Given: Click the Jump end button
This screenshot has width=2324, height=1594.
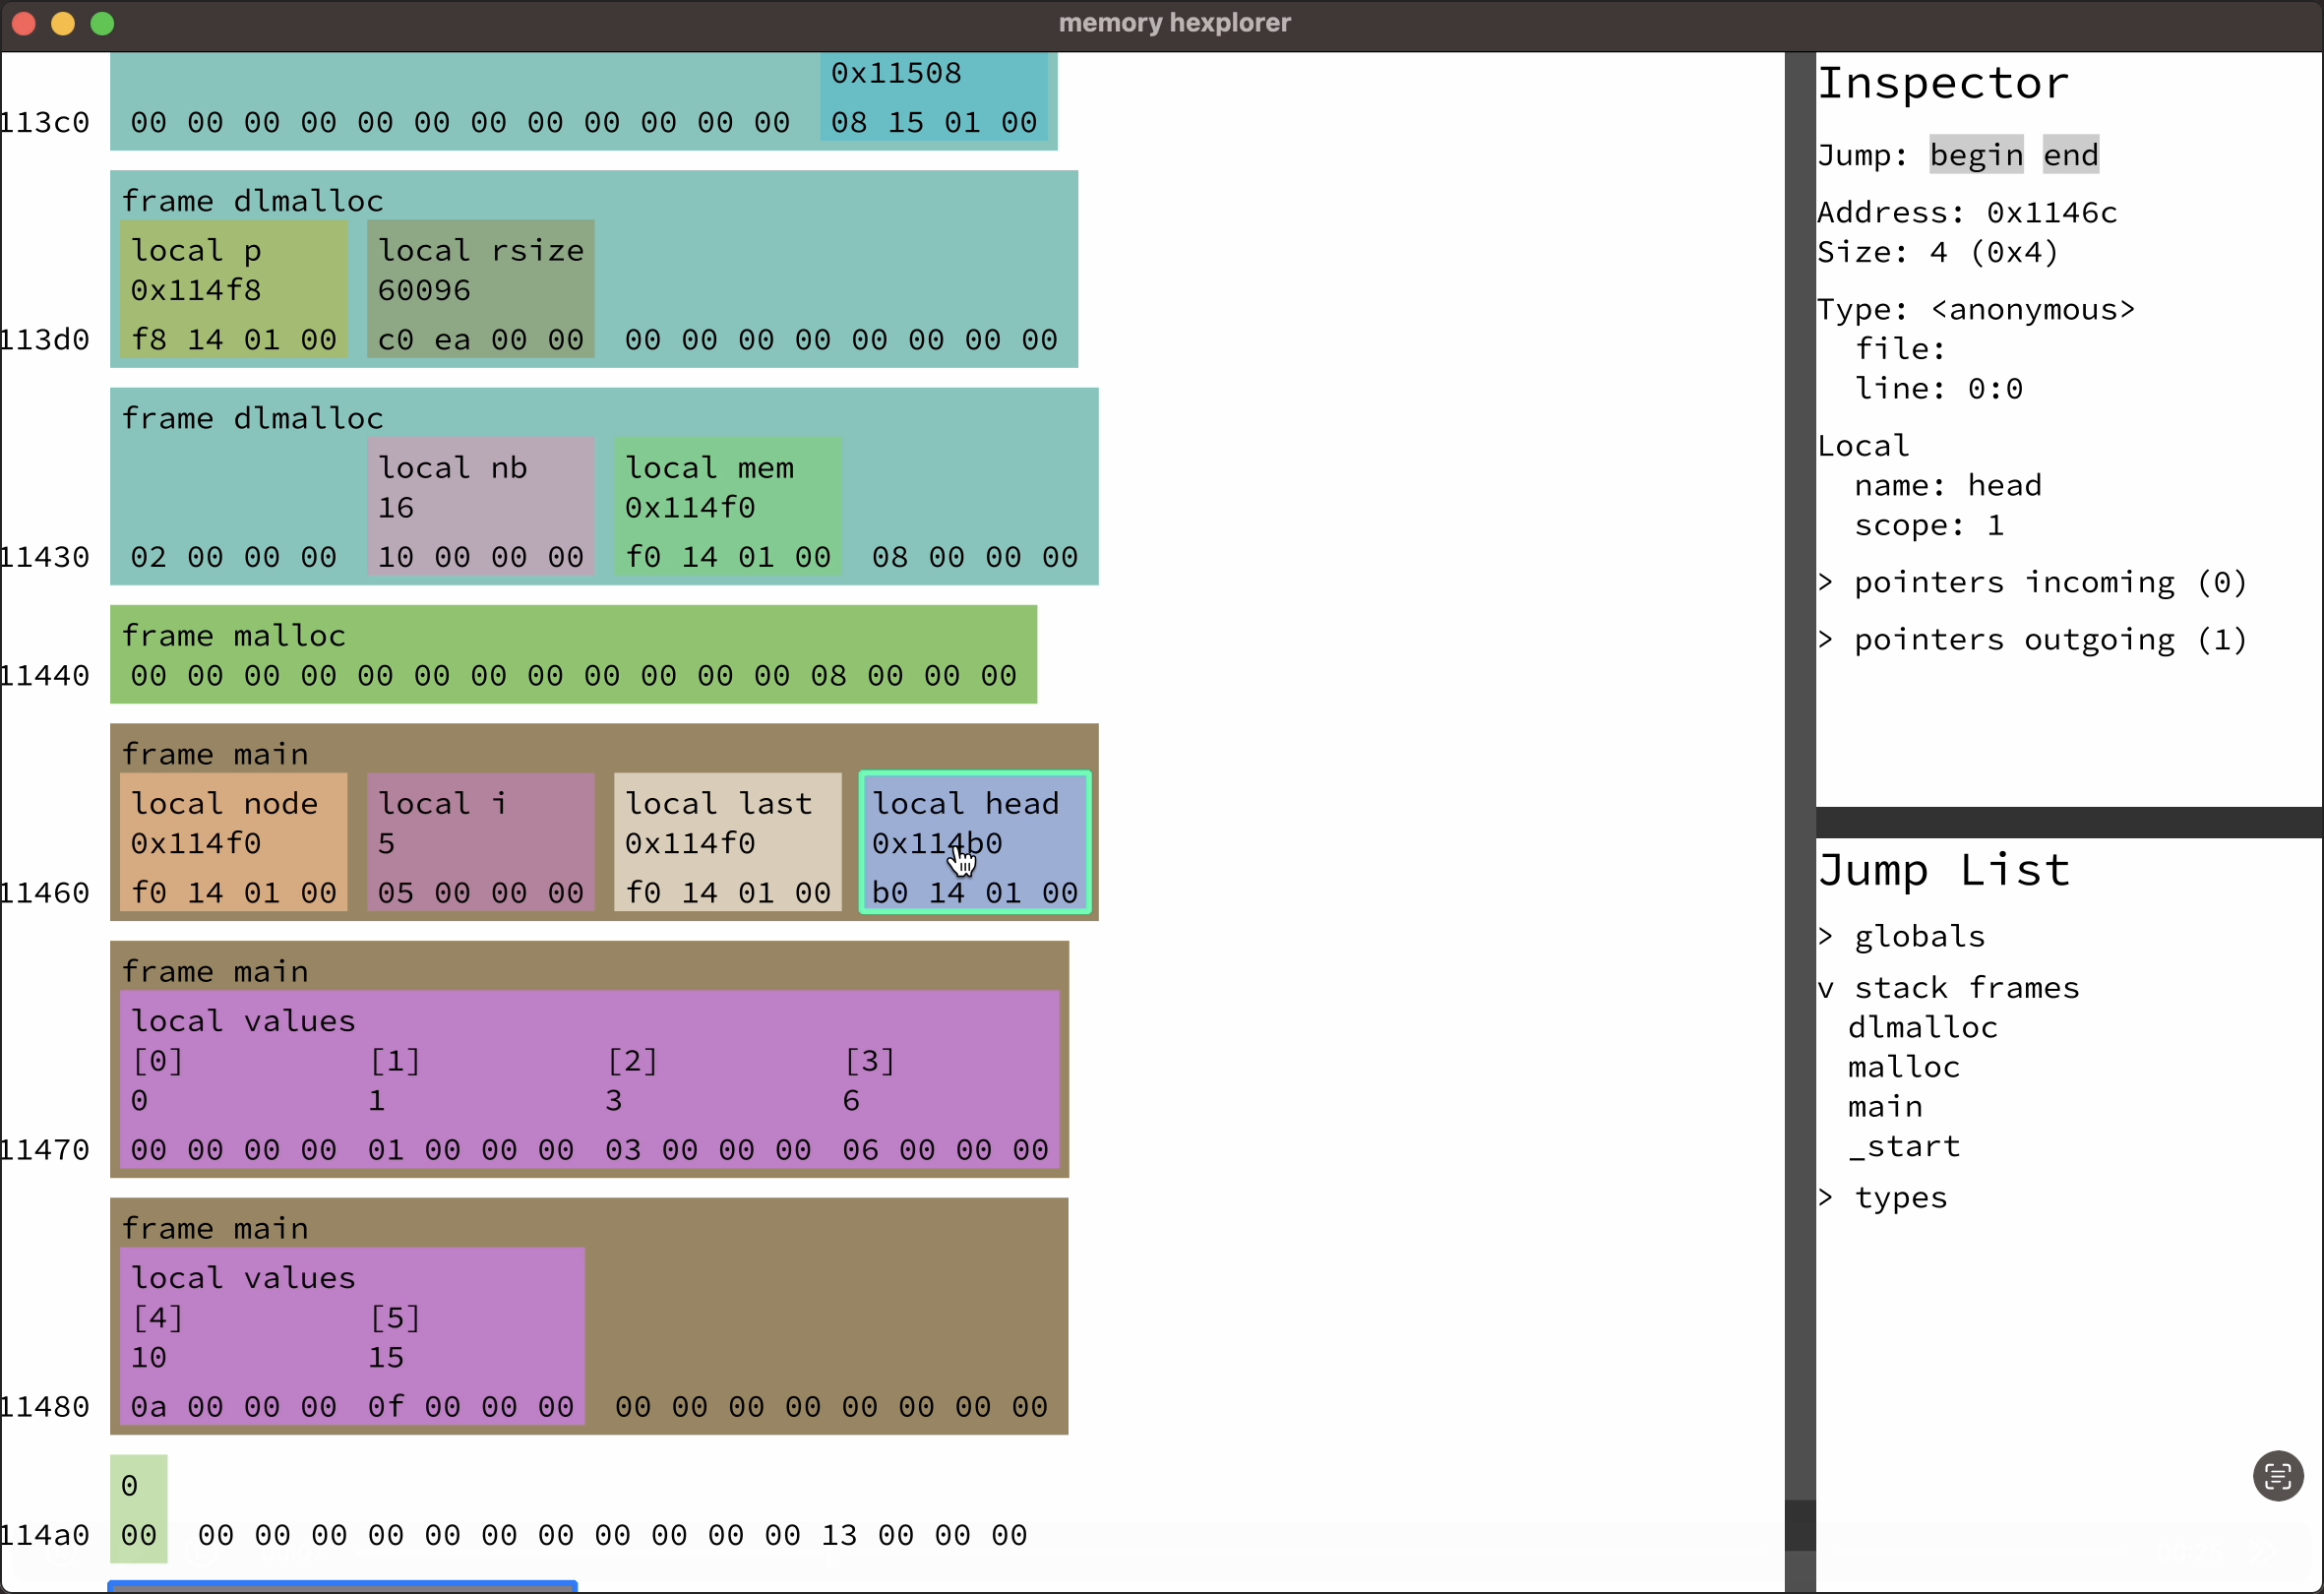Looking at the screenshot, I should (2069, 155).
